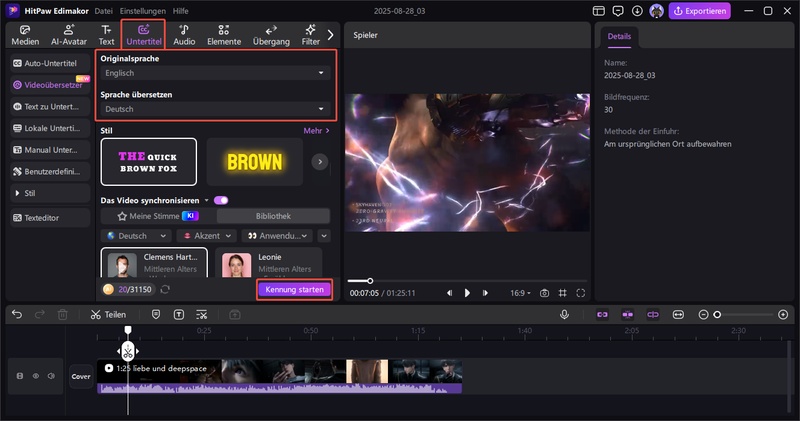Expand the Stil section in sidebar
This screenshot has height=421, width=800.
tap(50, 193)
